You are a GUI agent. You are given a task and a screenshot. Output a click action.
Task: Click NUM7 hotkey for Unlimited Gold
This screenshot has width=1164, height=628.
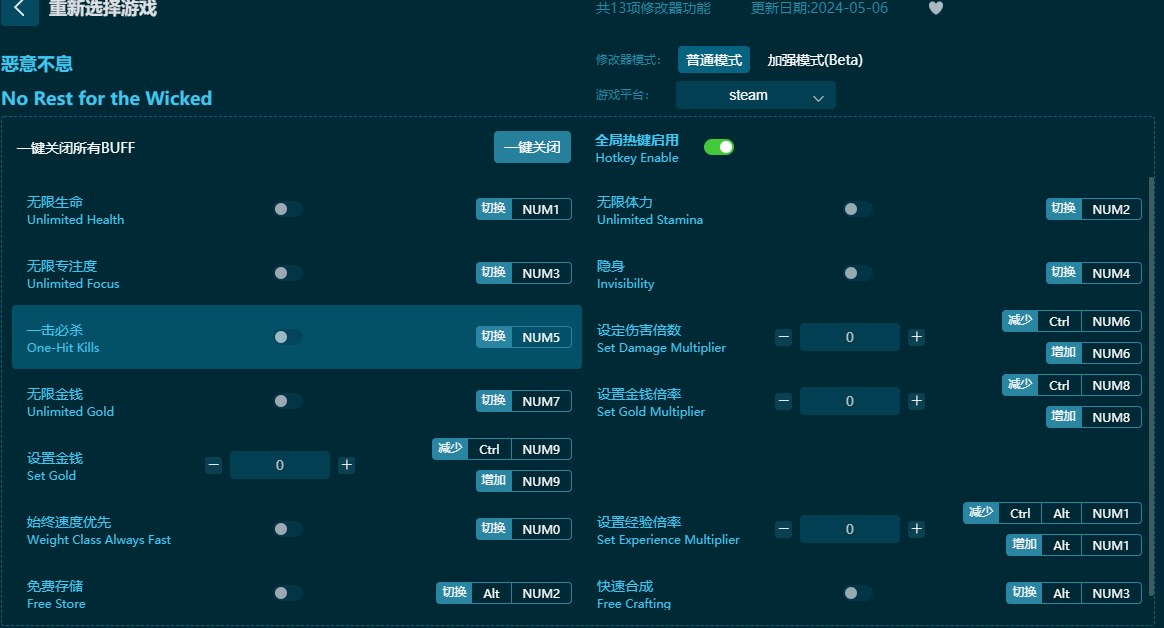[541, 401]
